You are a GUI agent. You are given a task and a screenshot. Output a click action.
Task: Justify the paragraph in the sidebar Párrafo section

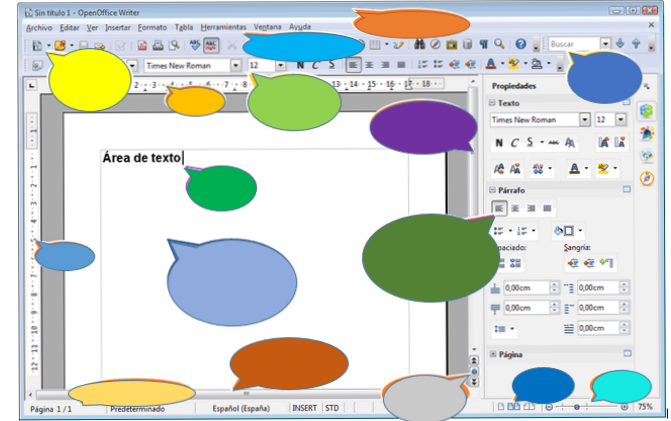pyautogui.click(x=547, y=208)
